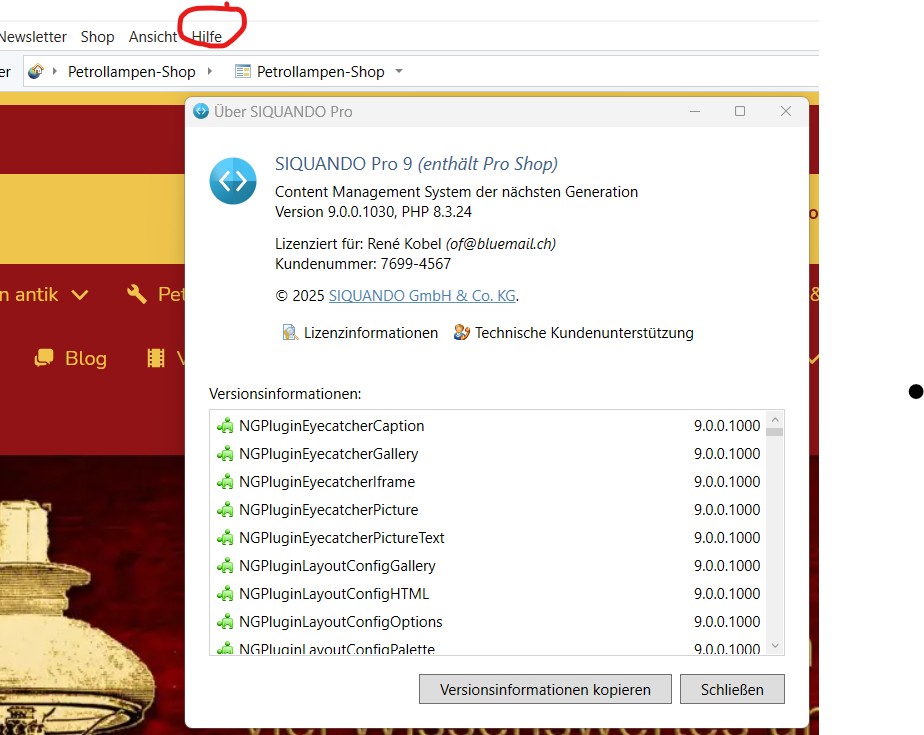Expand the arrow after the home icon
The width and height of the screenshot is (924, 735).
(x=55, y=71)
